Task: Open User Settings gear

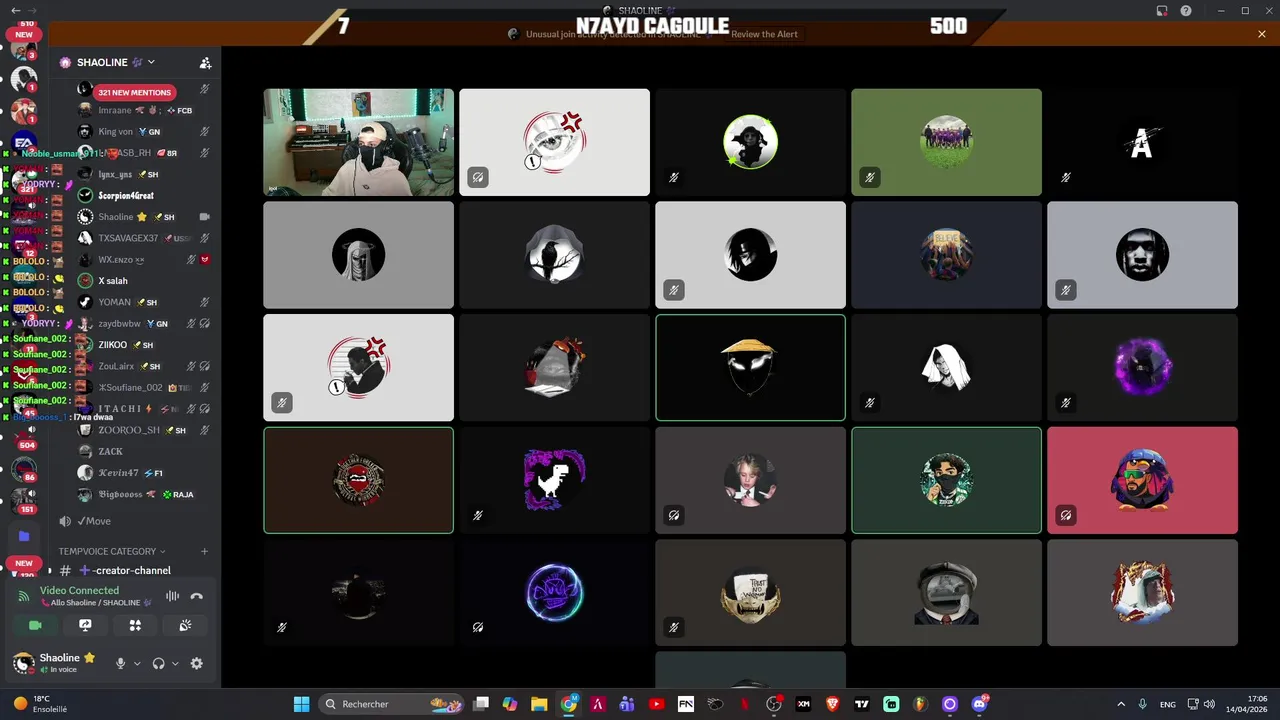Action: (196, 663)
